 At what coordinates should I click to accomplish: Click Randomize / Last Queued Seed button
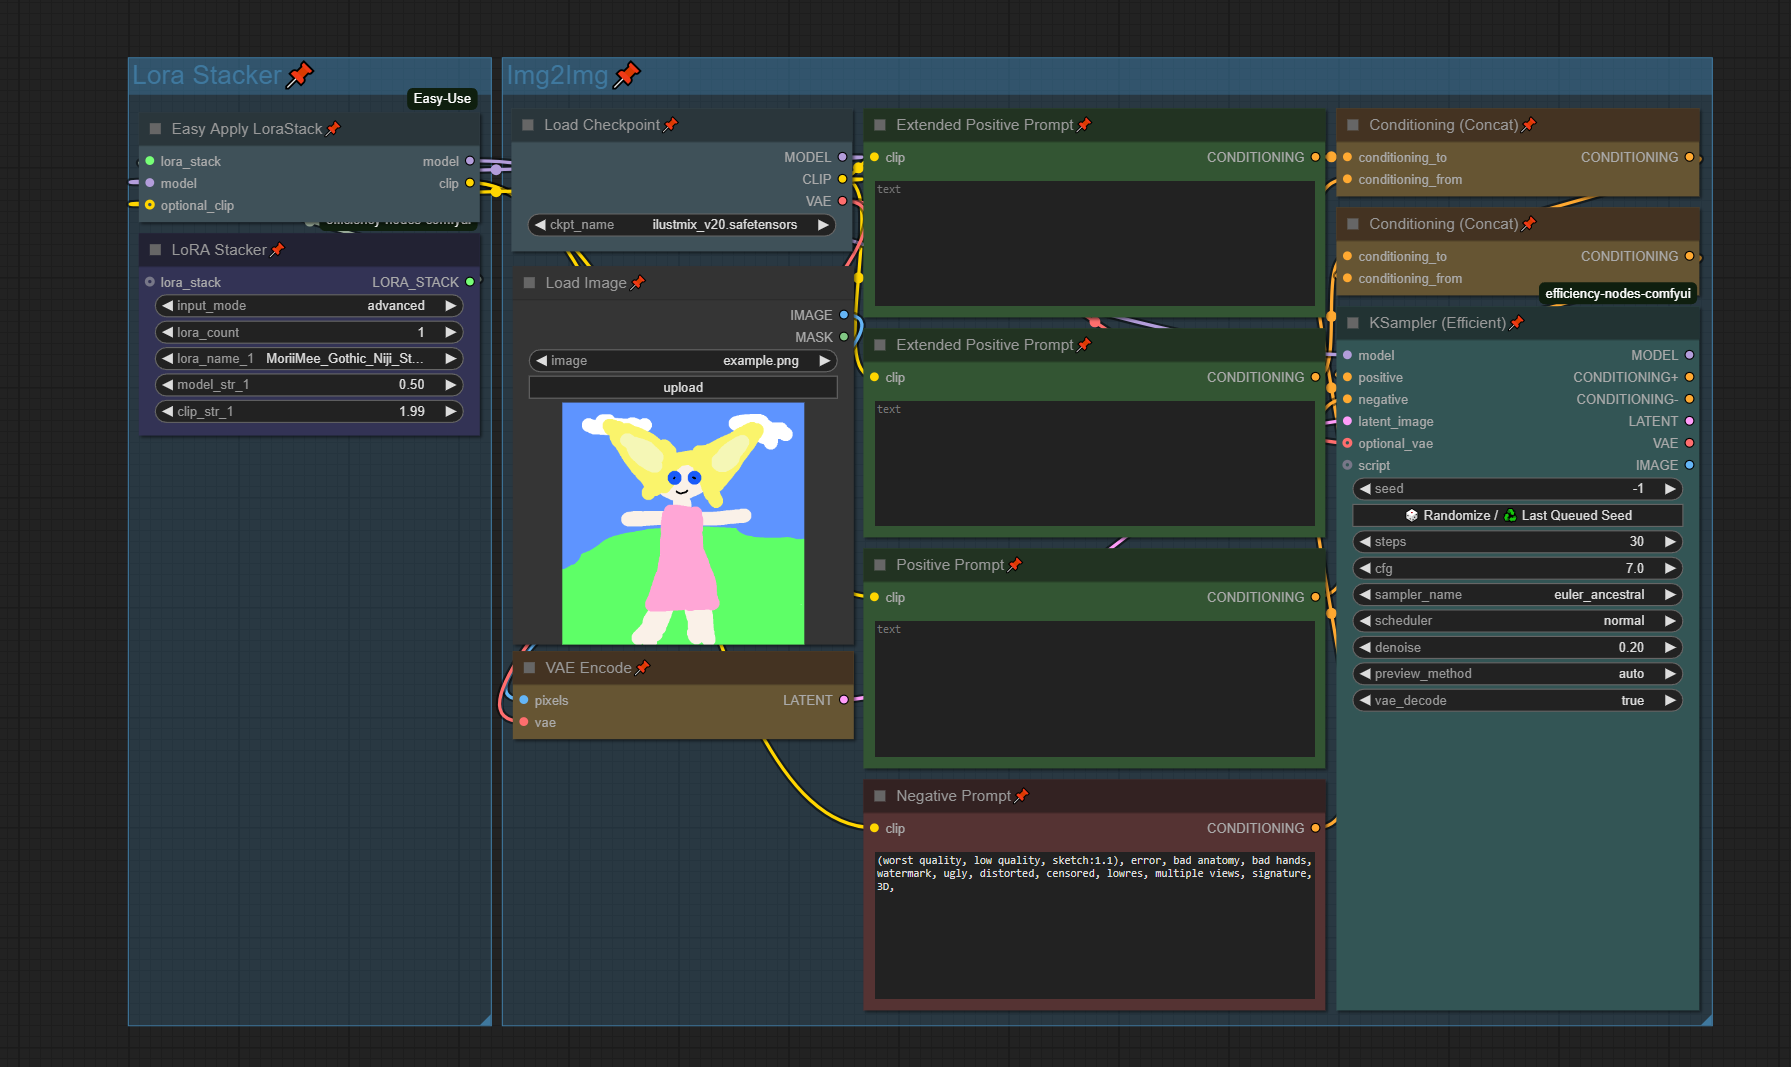click(x=1516, y=515)
